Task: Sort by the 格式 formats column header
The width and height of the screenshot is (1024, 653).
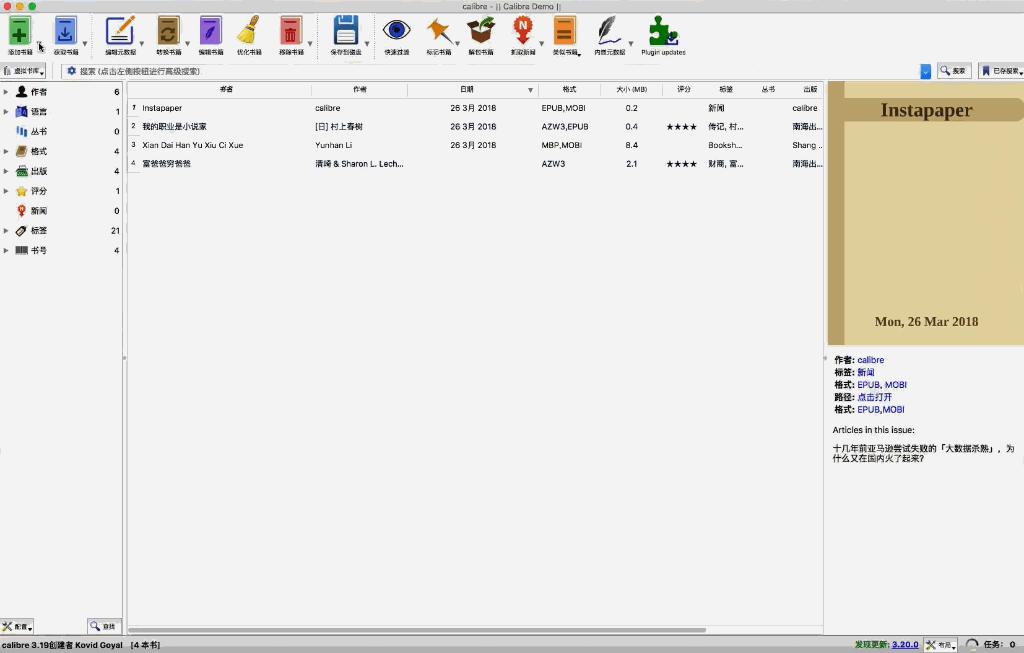Action: pyautogui.click(x=569, y=89)
